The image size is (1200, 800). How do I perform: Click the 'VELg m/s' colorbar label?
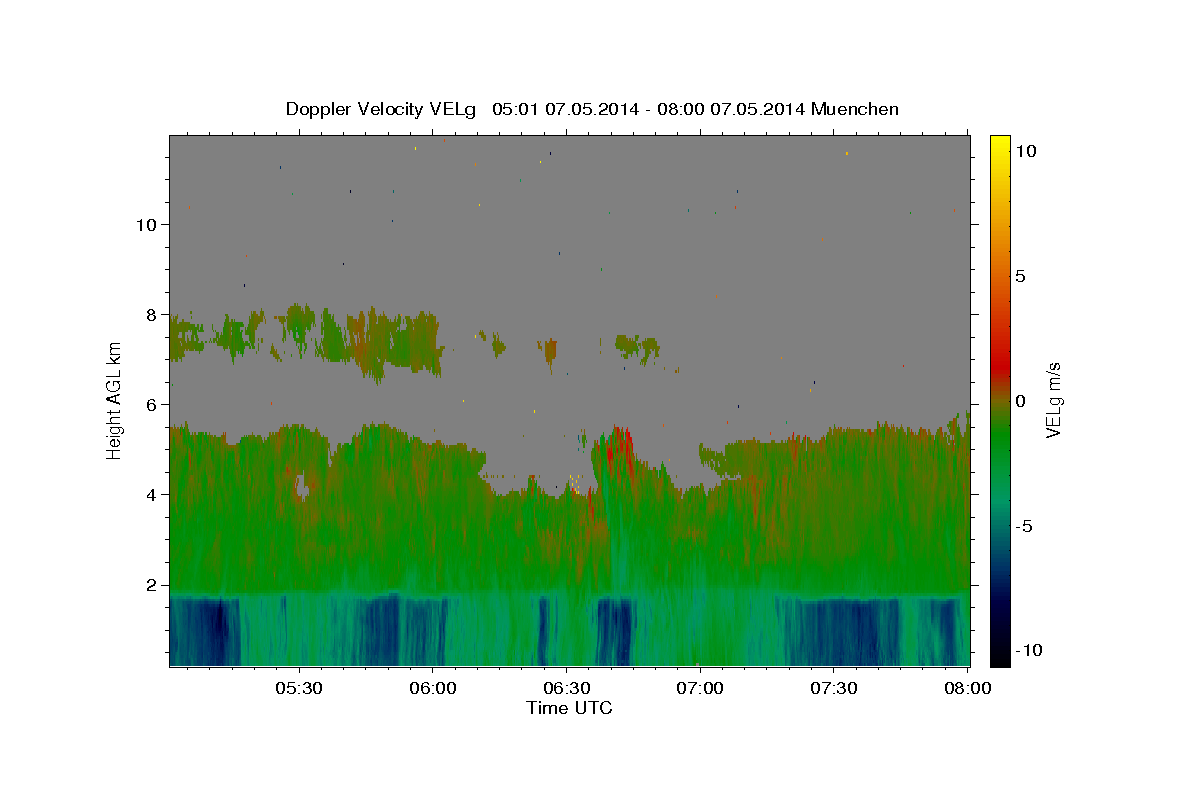pos(1052,399)
